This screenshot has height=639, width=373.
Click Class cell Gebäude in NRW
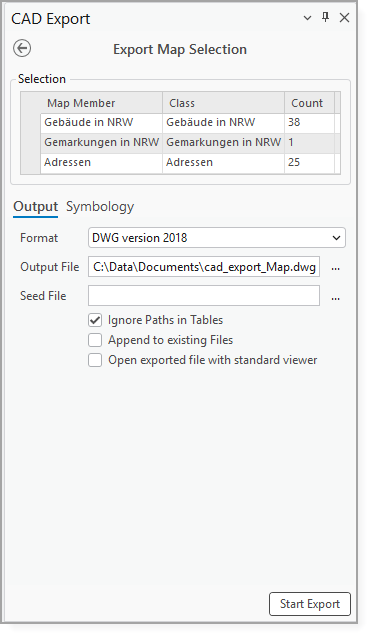pyautogui.click(x=223, y=123)
